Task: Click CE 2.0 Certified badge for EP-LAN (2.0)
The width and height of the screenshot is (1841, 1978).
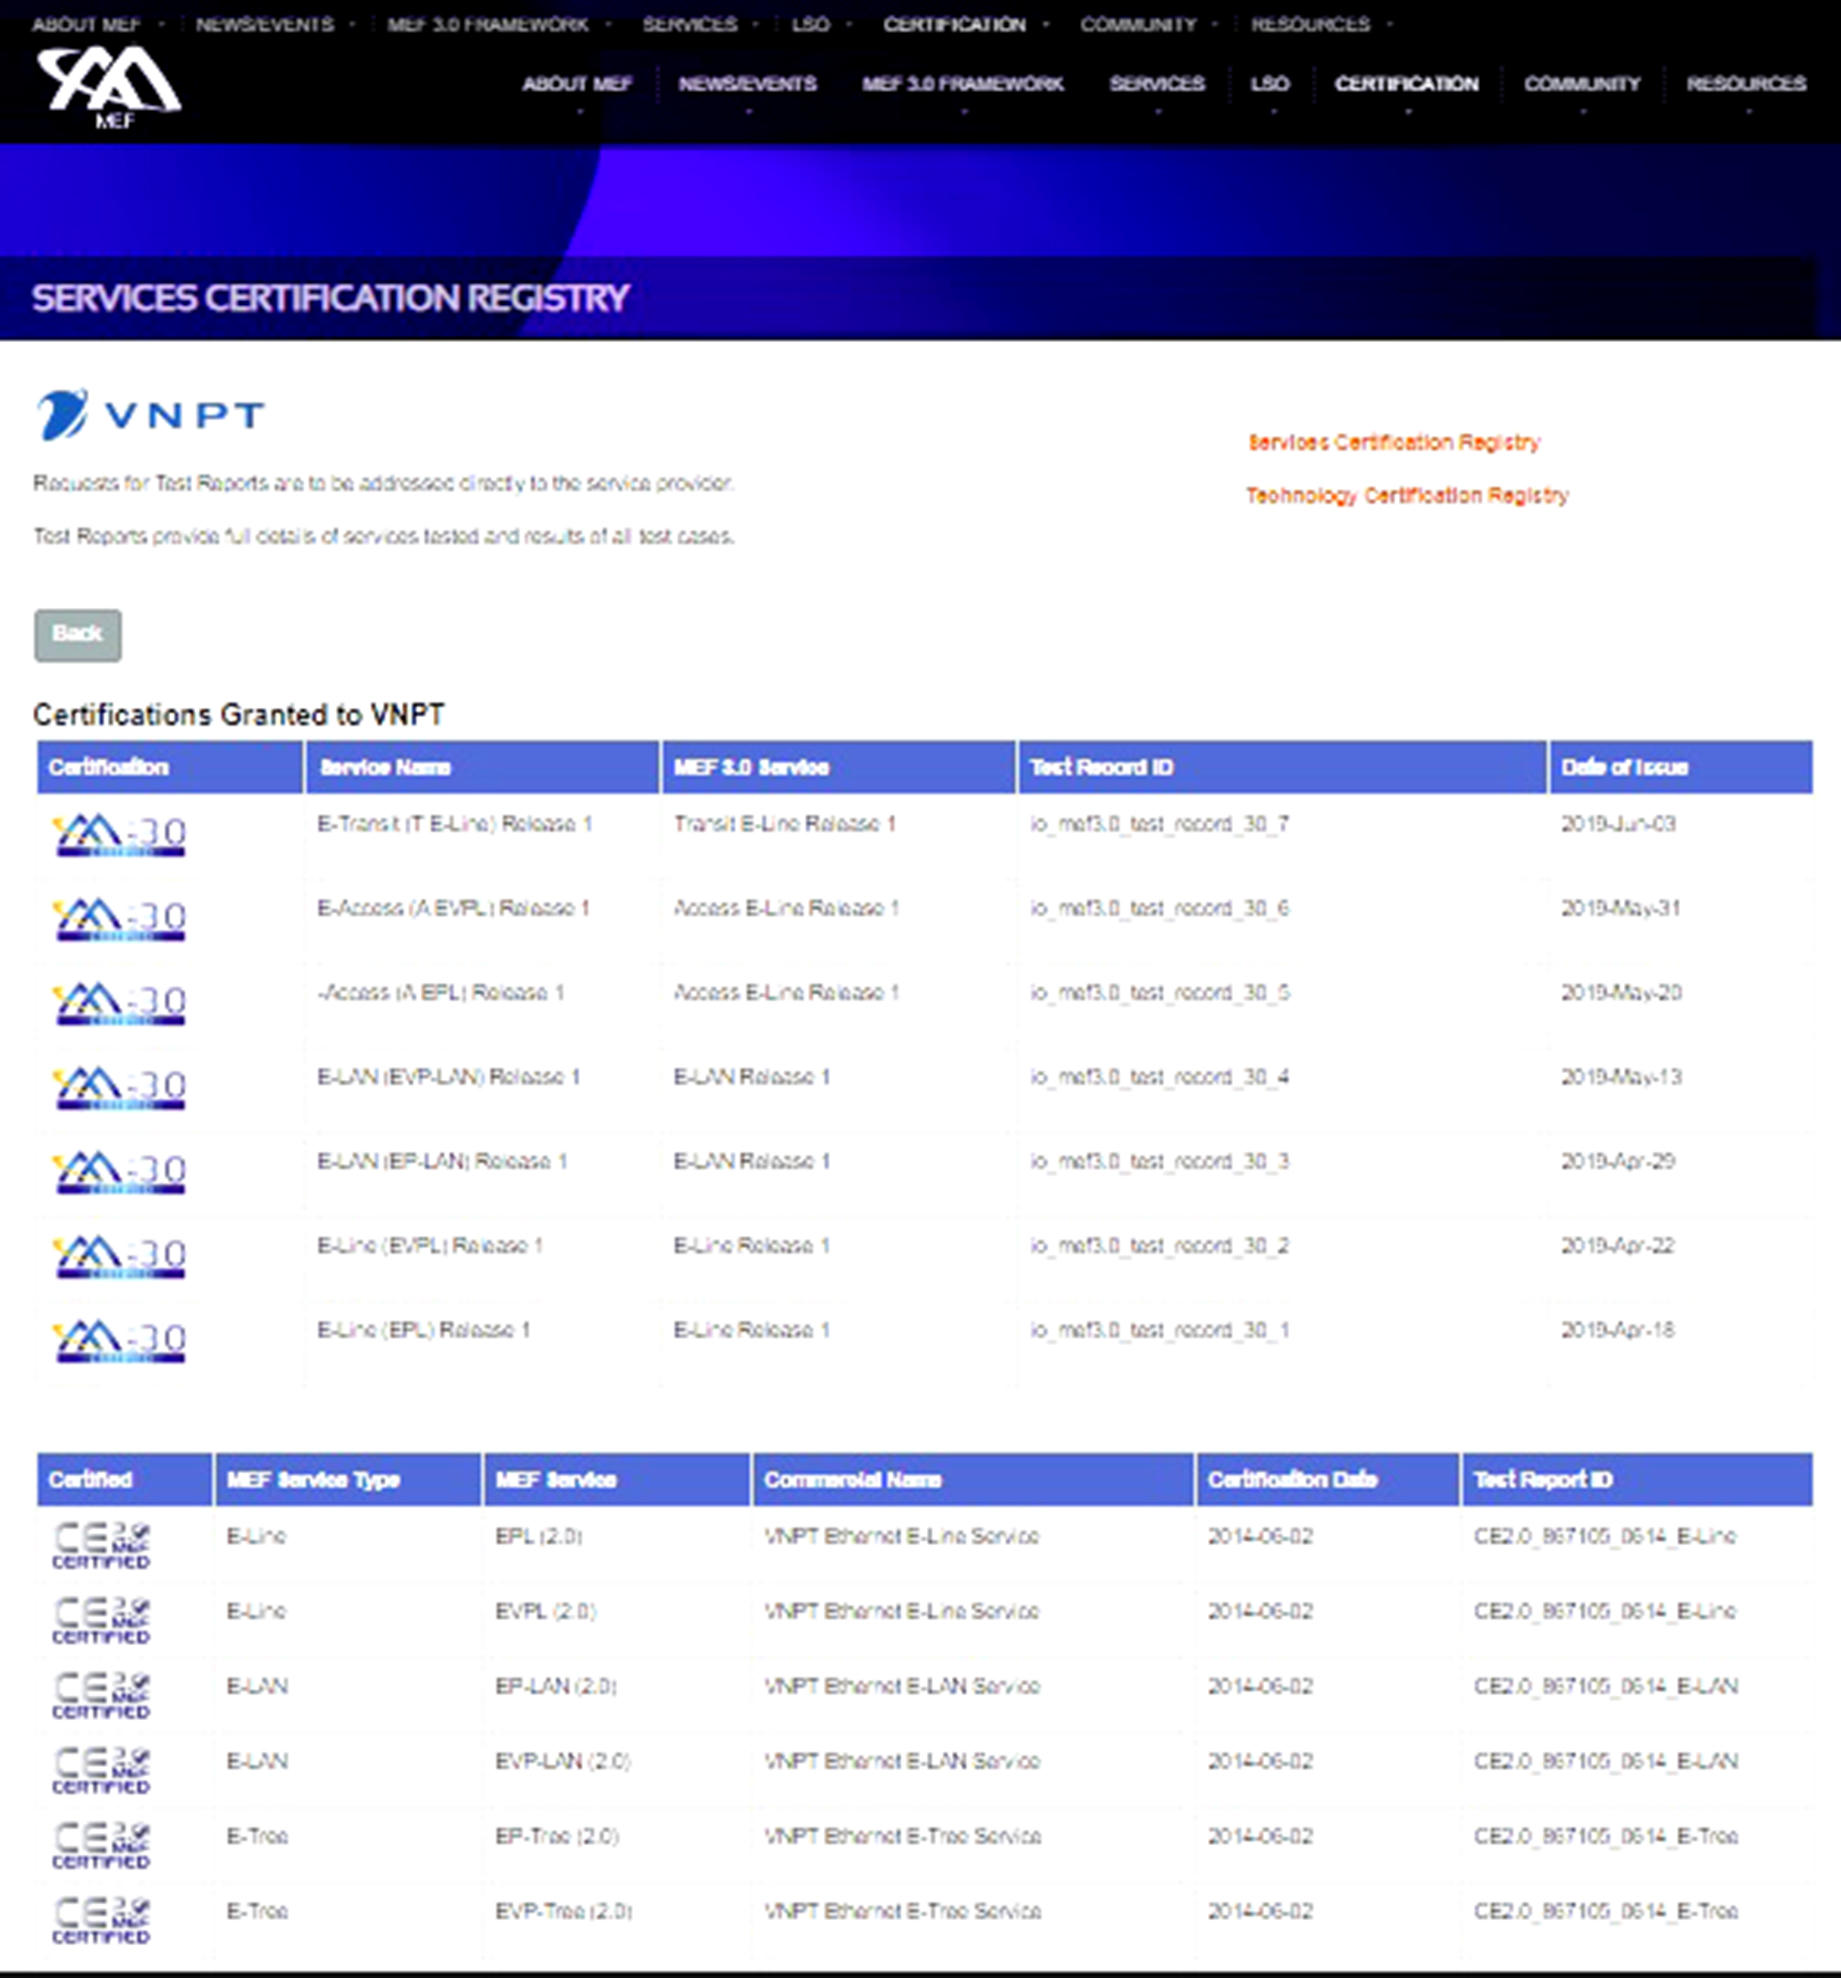Action: coord(101,1696)
